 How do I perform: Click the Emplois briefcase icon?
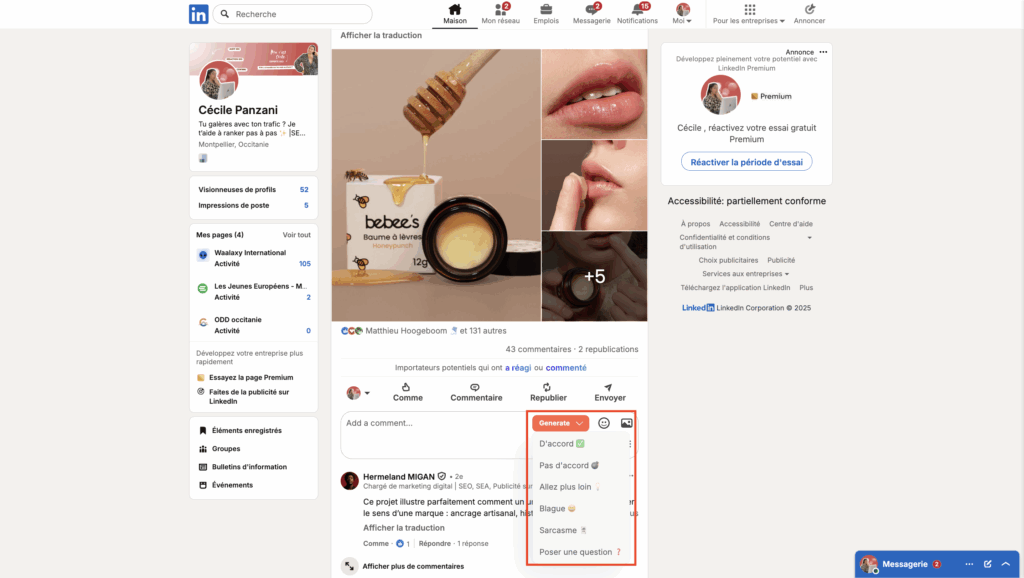click(546, 11)
